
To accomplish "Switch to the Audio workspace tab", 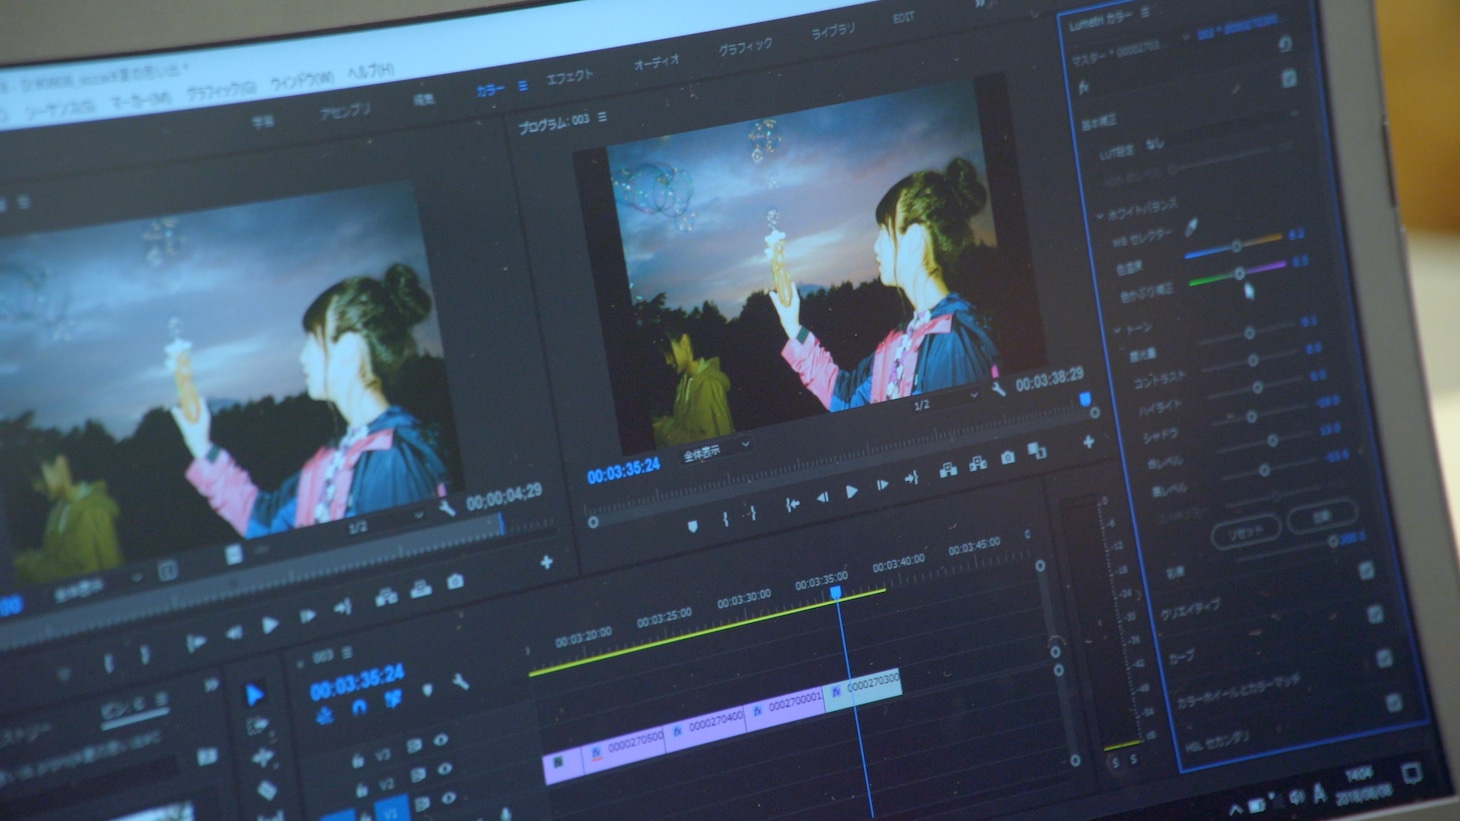I will click(x=657, y=62).
